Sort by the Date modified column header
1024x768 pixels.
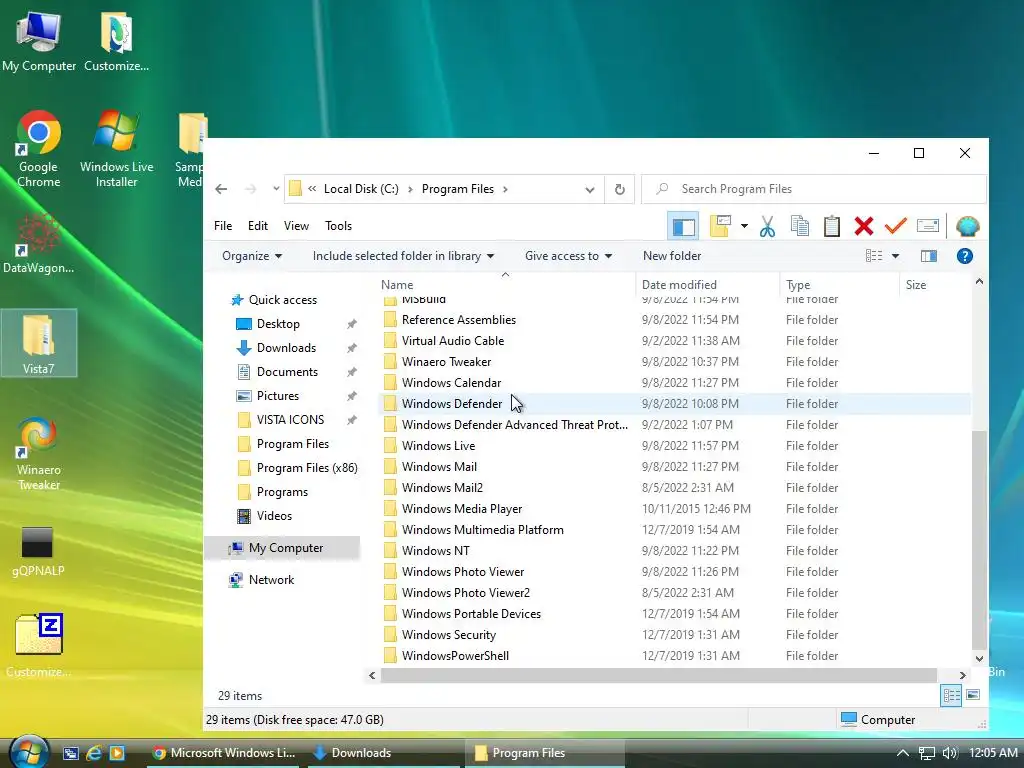click(707, 285)
